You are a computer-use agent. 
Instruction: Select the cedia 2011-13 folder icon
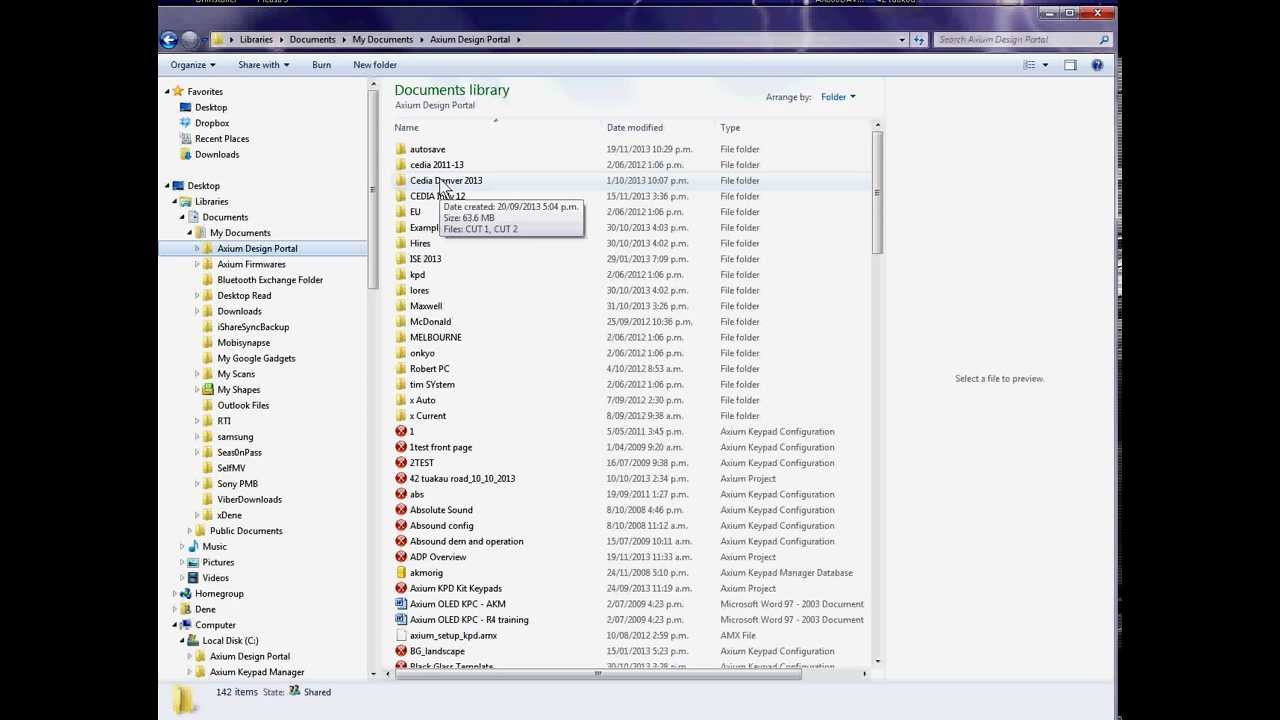[x=401, y=165]
